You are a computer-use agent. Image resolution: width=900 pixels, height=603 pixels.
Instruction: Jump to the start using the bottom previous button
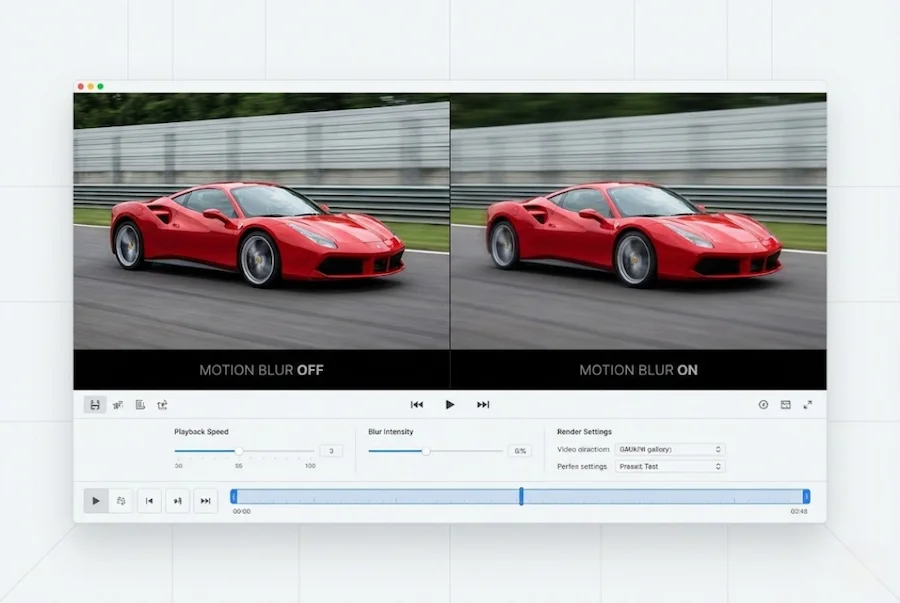(149, 501)
